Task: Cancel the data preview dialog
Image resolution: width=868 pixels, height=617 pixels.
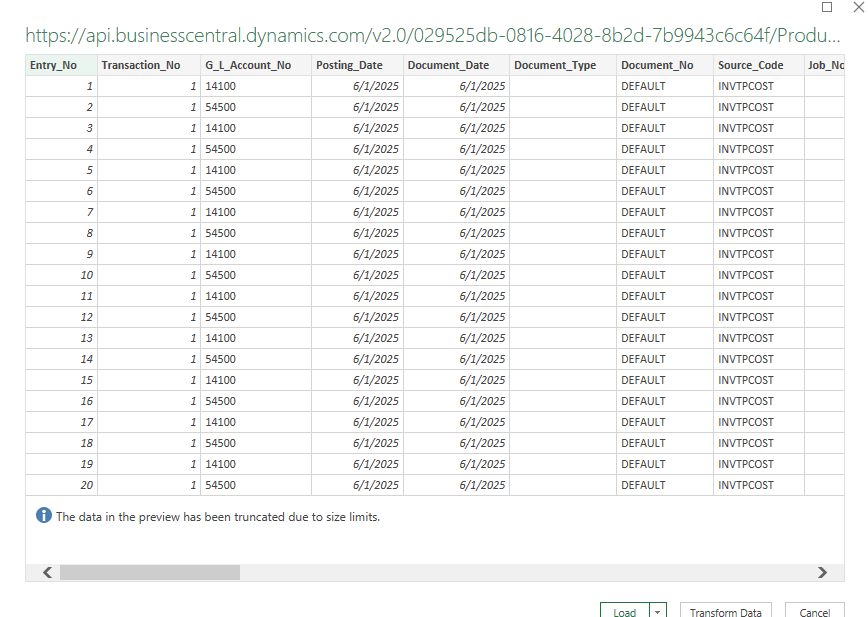Action: [814, 612]
